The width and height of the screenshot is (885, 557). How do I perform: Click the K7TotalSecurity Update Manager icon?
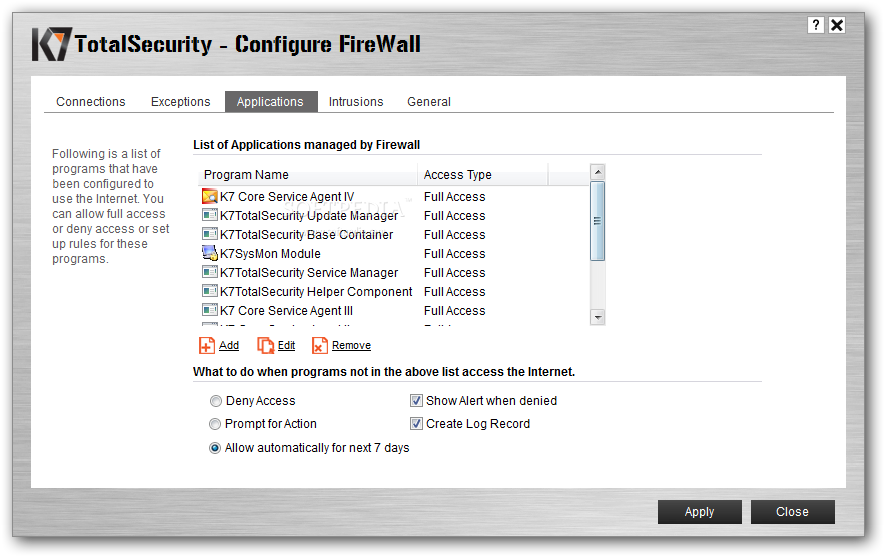click(x=210, y=215)
